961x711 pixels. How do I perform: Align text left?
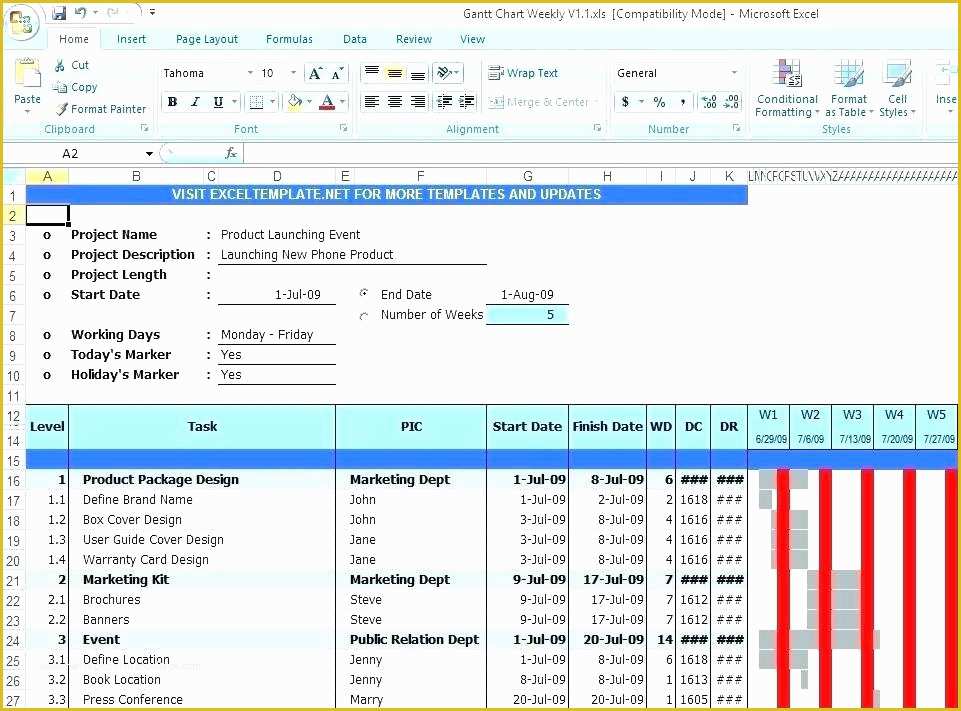click(371, 102)
